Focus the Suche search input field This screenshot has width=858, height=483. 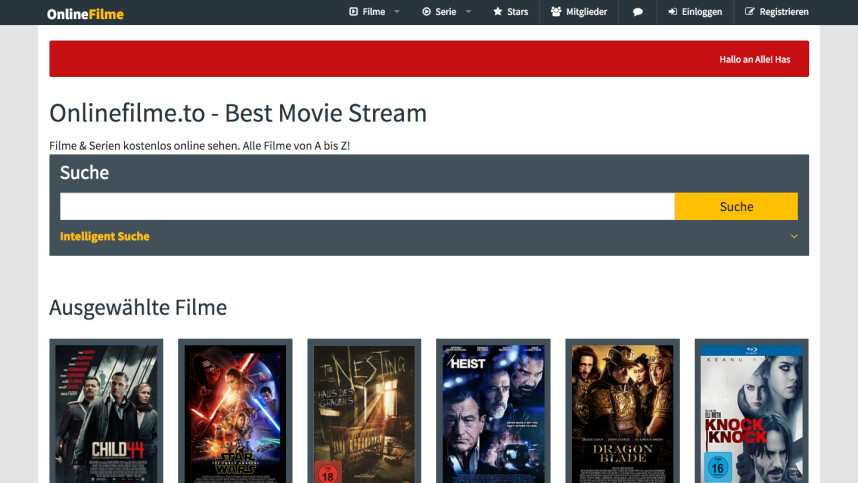pos(367,206)
